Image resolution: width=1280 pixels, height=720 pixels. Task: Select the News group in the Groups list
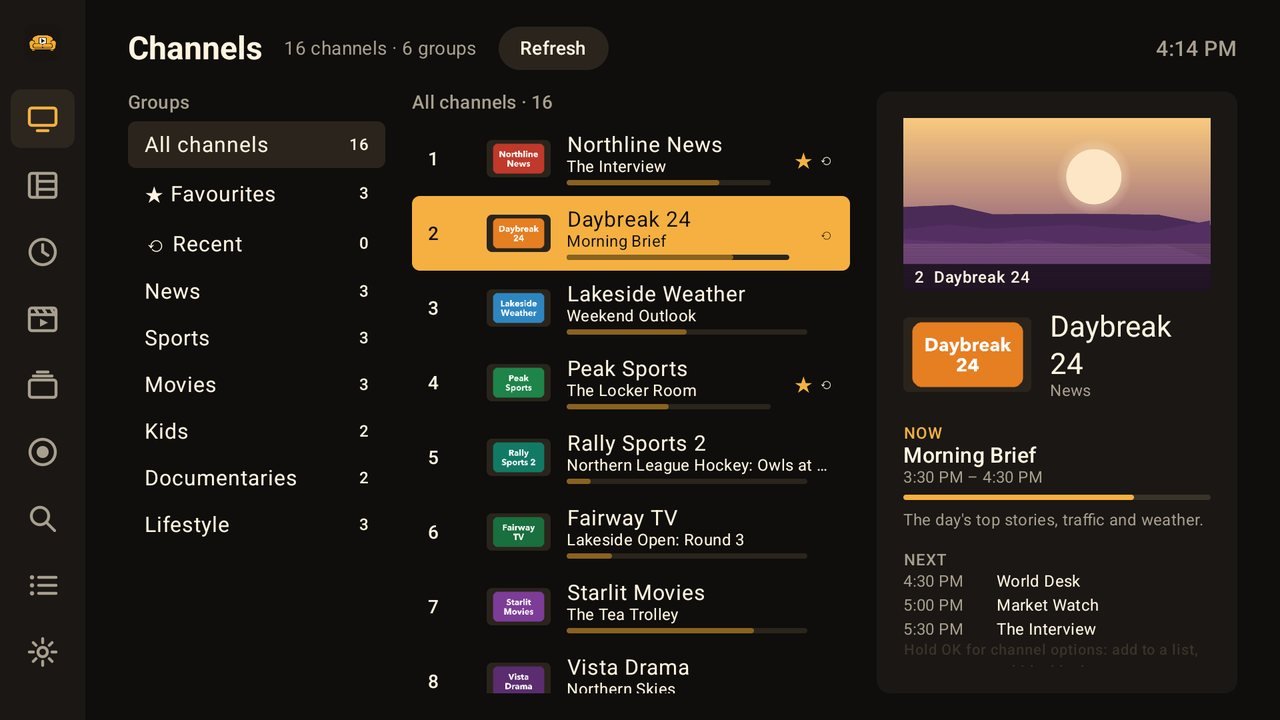256,291
